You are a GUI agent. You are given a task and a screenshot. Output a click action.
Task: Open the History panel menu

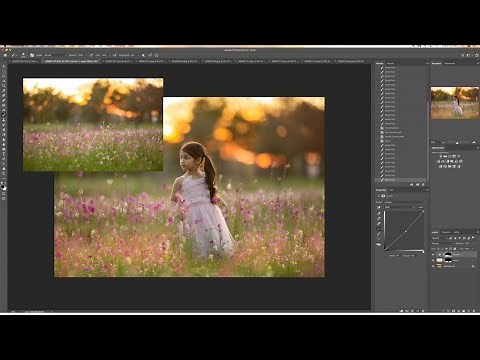(x=427, y=63)
